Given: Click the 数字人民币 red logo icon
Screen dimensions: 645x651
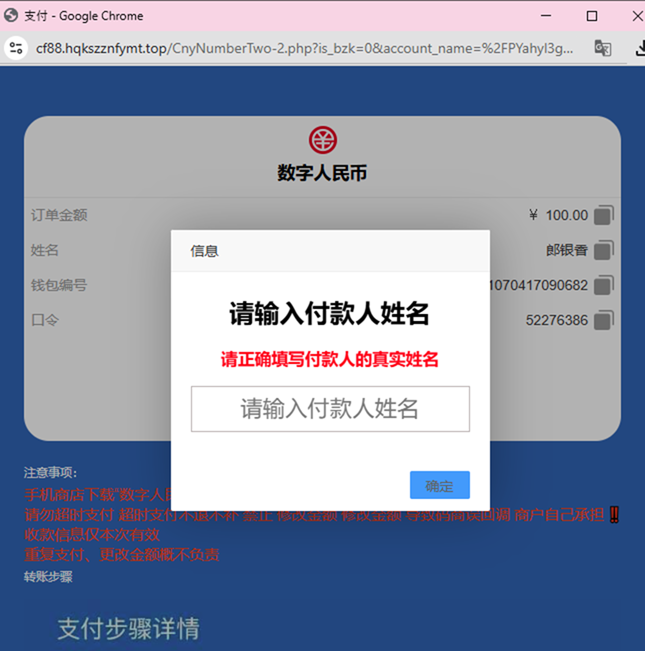Looking at the screenshot, I should click(322, 140).
